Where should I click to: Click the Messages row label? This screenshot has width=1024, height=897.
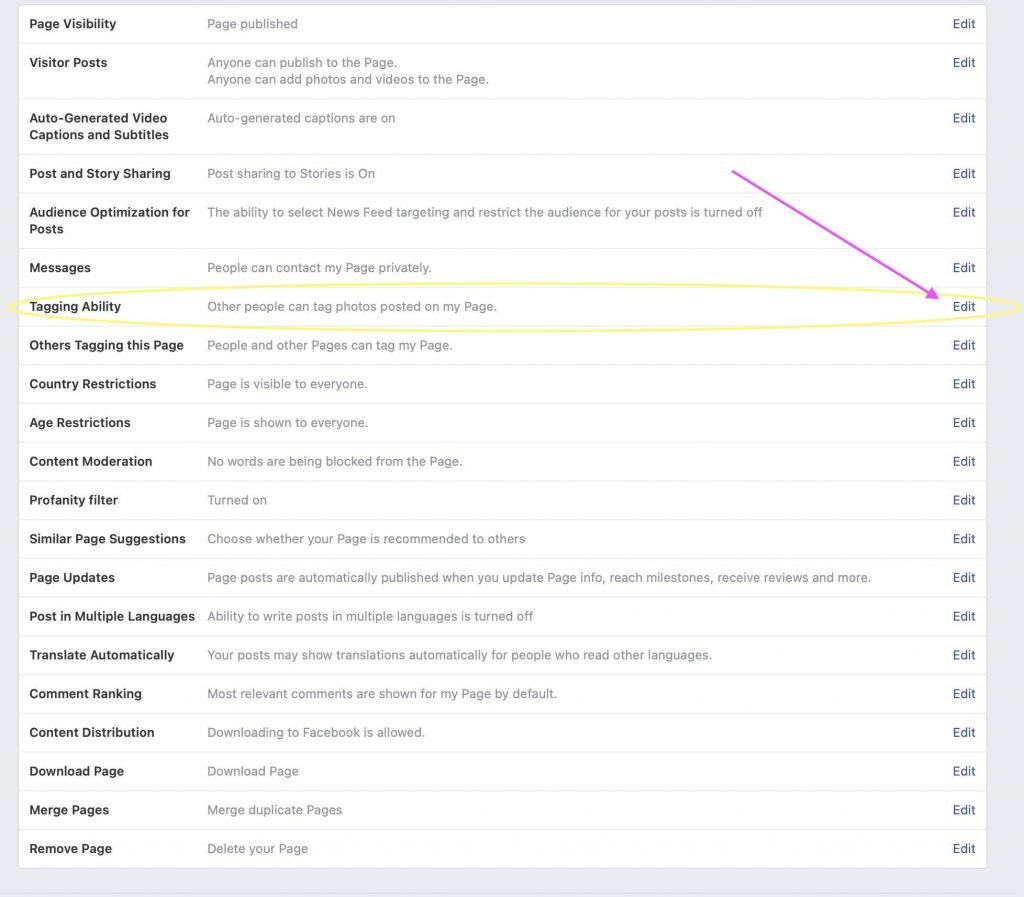point(60,268)
